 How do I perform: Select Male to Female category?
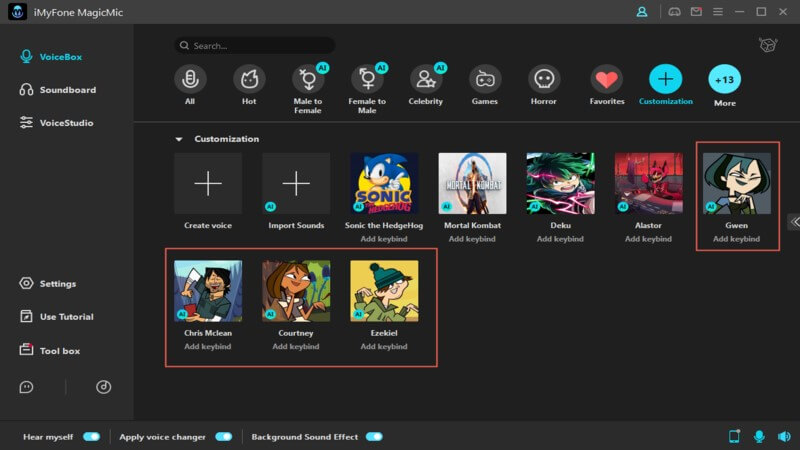pos(308,79)
